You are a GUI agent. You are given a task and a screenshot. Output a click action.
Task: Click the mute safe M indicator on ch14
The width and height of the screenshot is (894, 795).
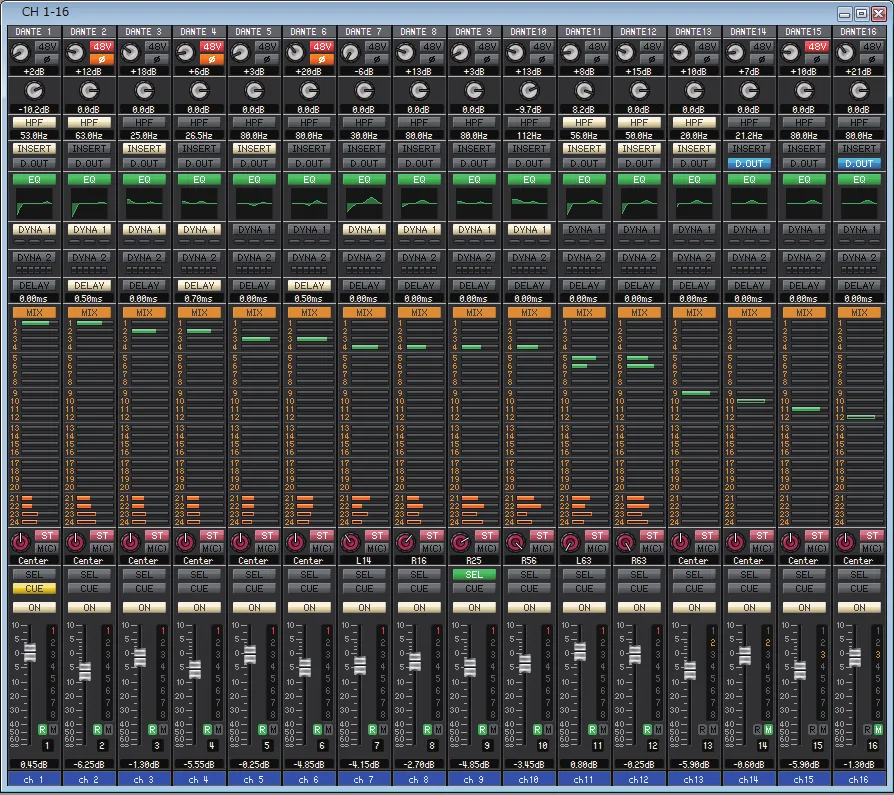[768, 729]
